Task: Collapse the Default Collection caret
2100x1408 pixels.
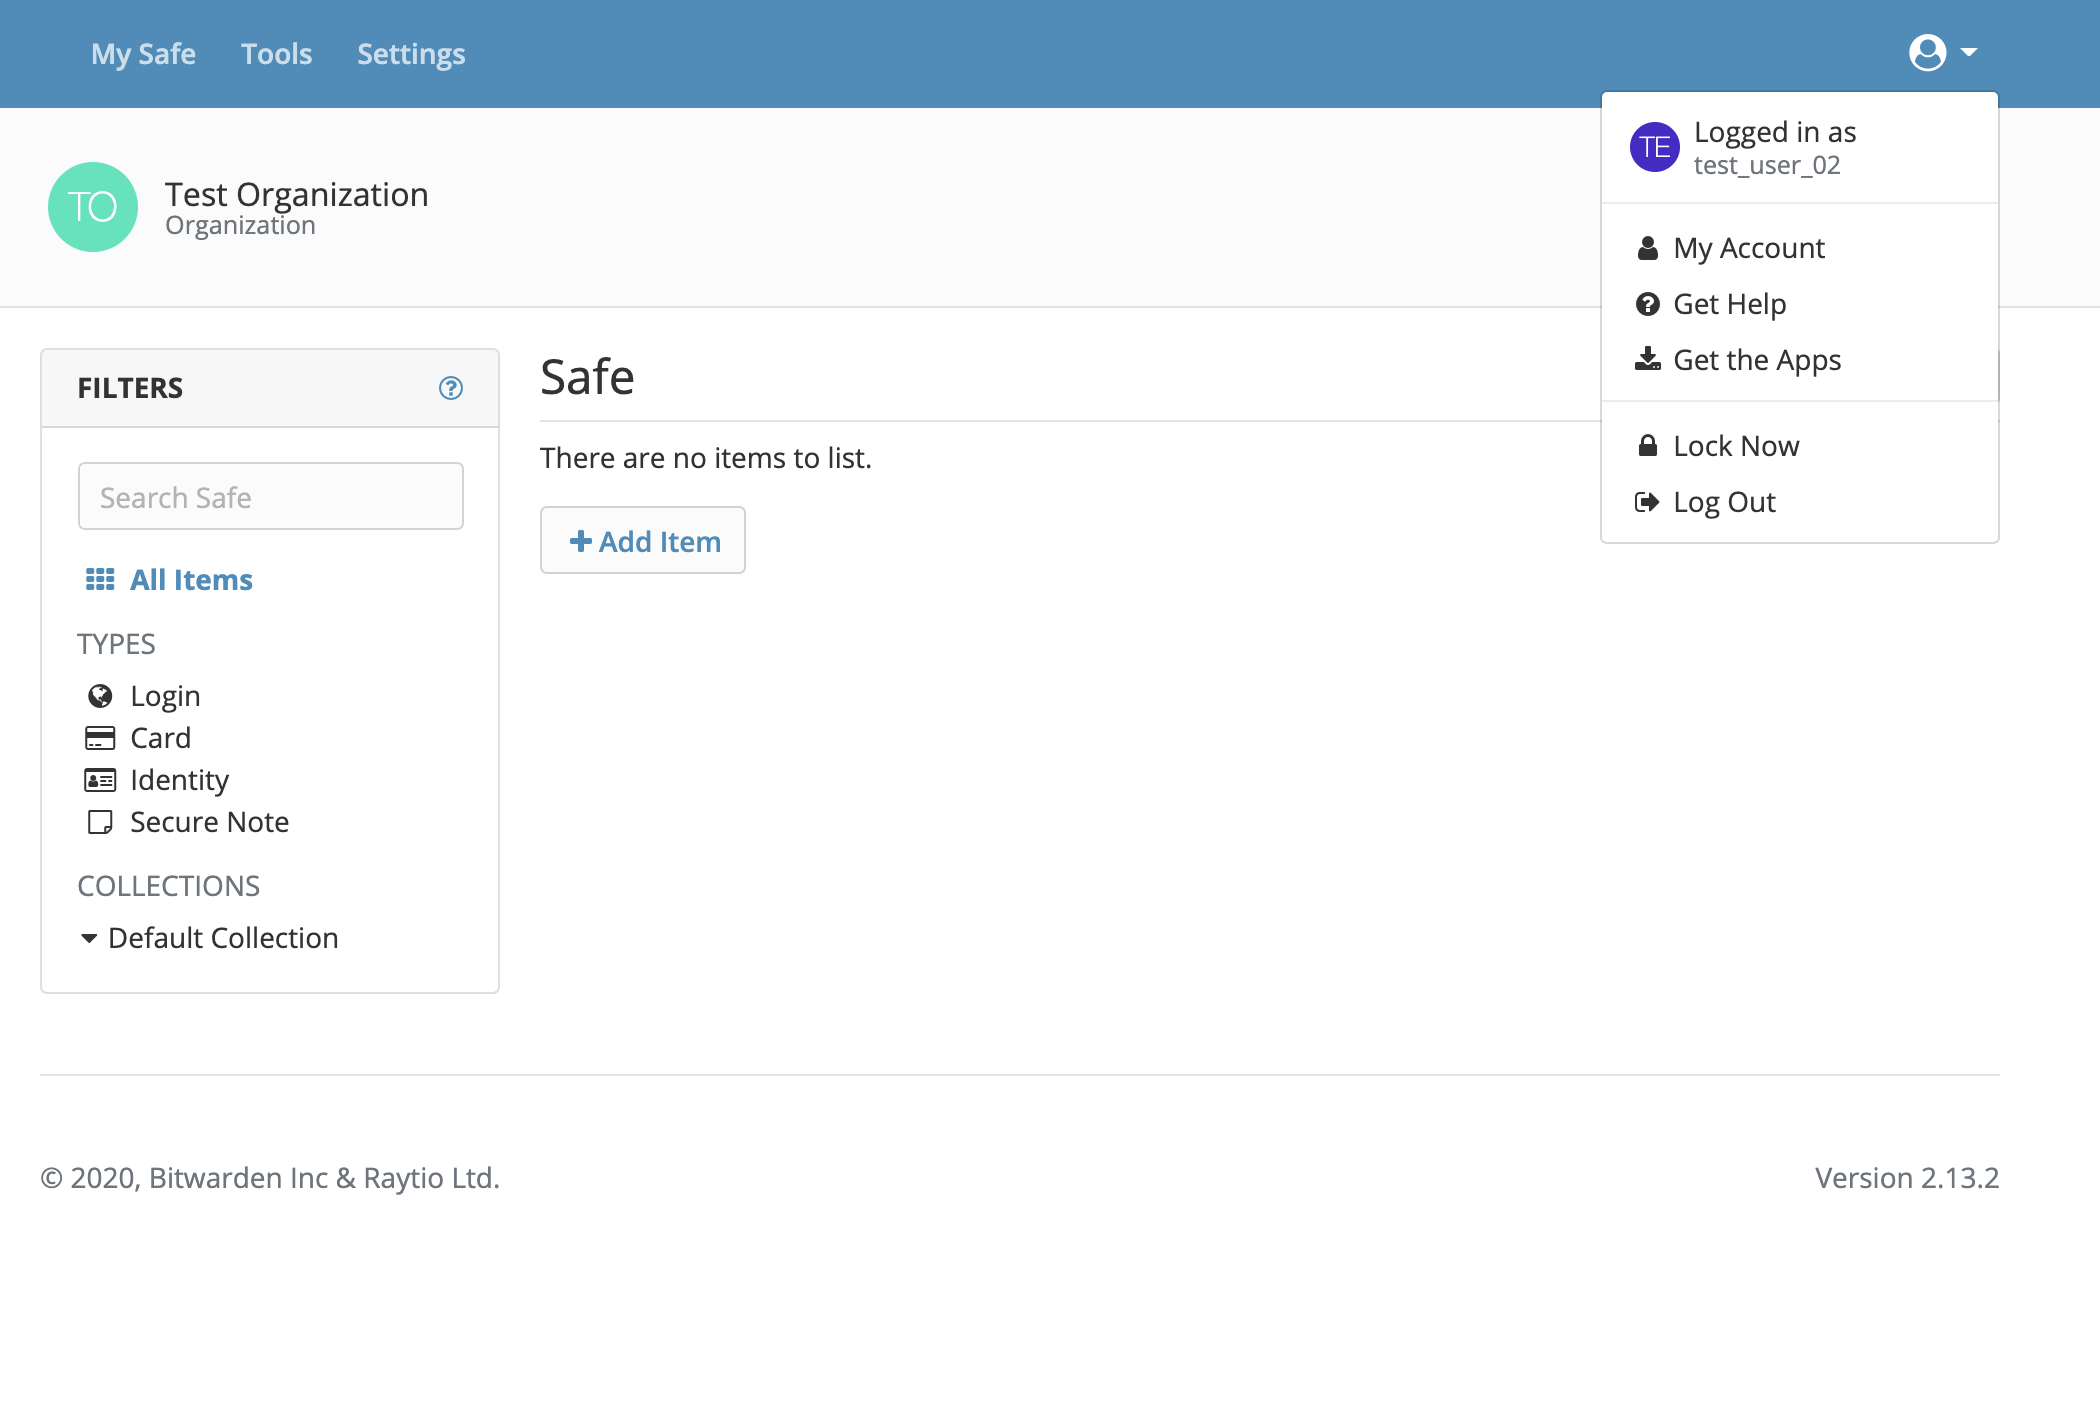Action: pyautogui.click(x=89, y=938)
